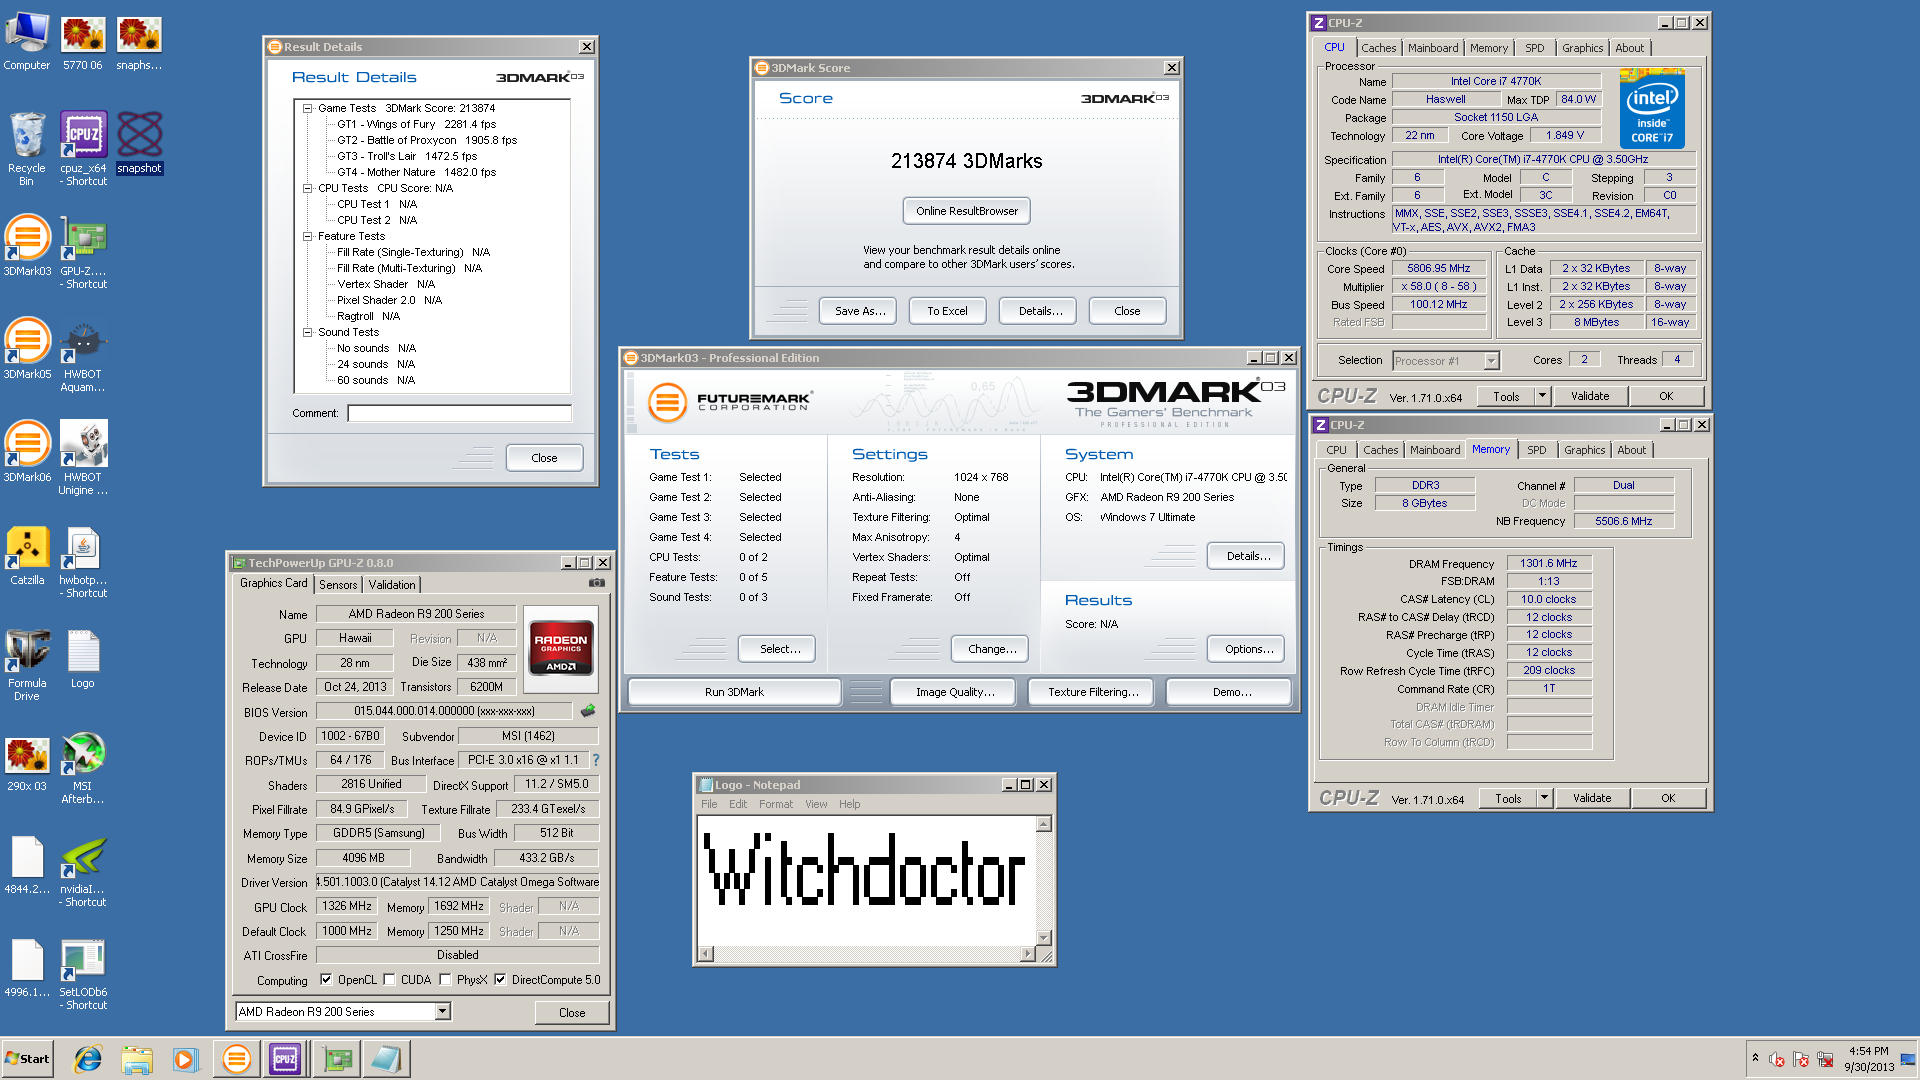Open Tools dropdown arrow in CPU-Z CPU window

[1542, 396]
